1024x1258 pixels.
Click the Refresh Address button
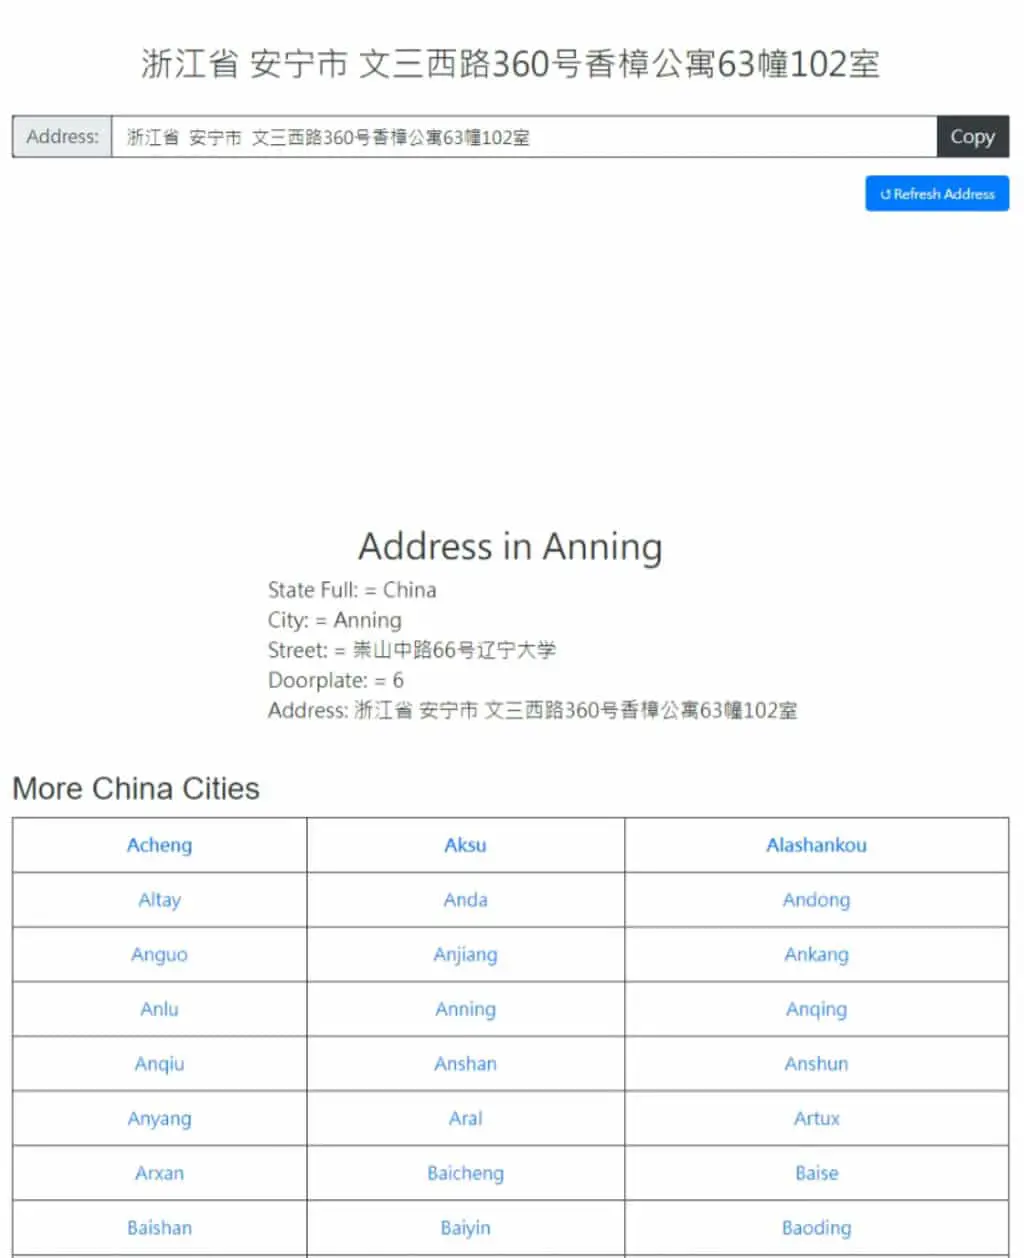tap(937, 194)
